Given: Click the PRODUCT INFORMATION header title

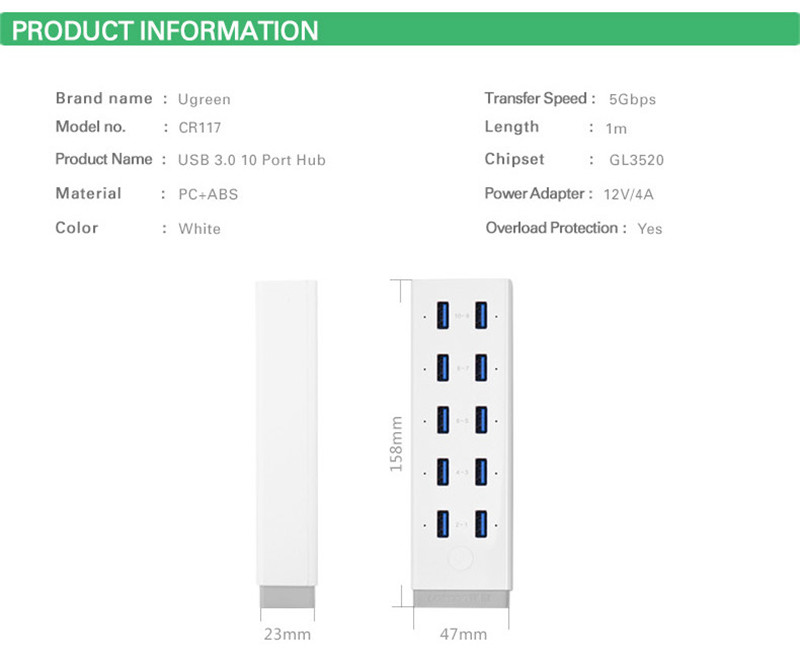Looking at the screenshot, I should point(165,31).
